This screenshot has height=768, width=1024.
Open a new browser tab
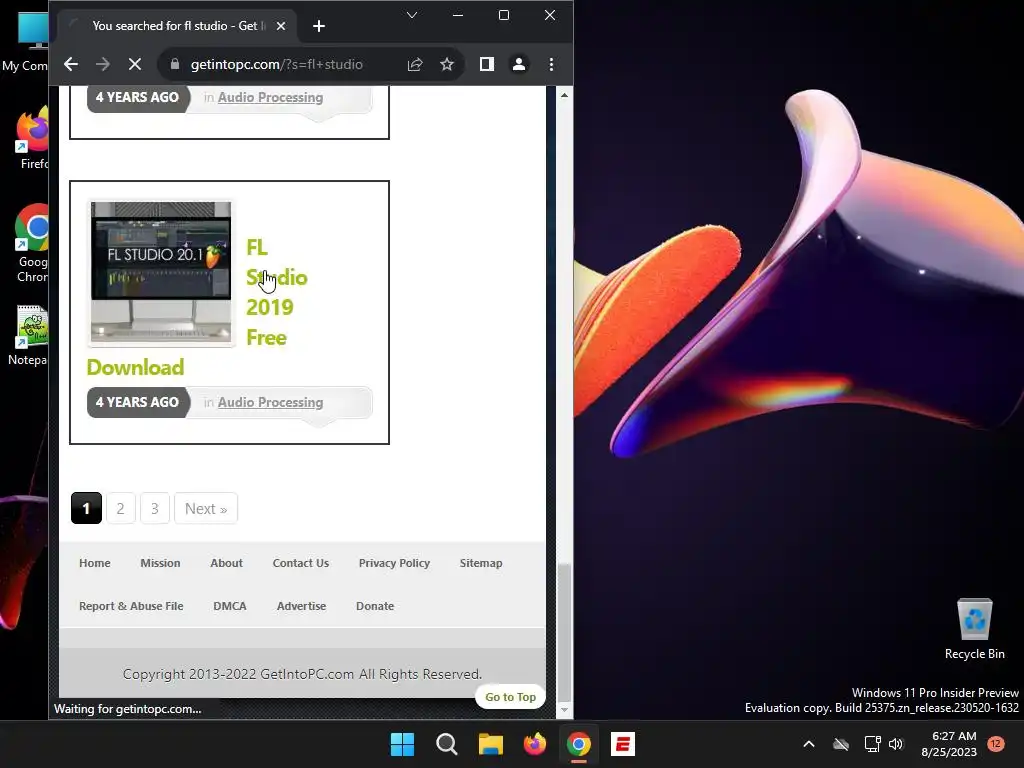[x=319, y=26]
